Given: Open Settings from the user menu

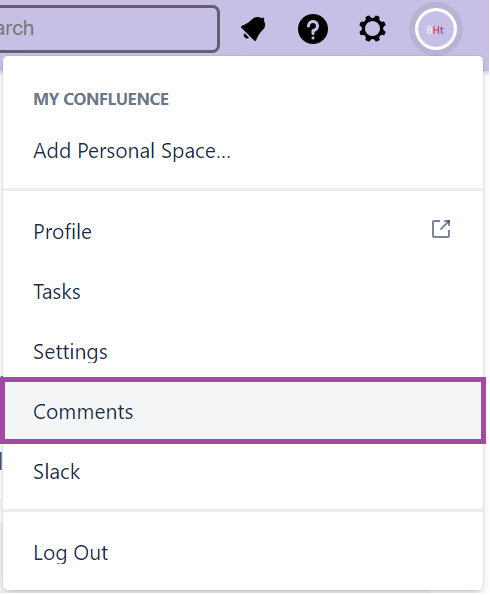Looking at the screenshot, I should [x=243, y=352].
